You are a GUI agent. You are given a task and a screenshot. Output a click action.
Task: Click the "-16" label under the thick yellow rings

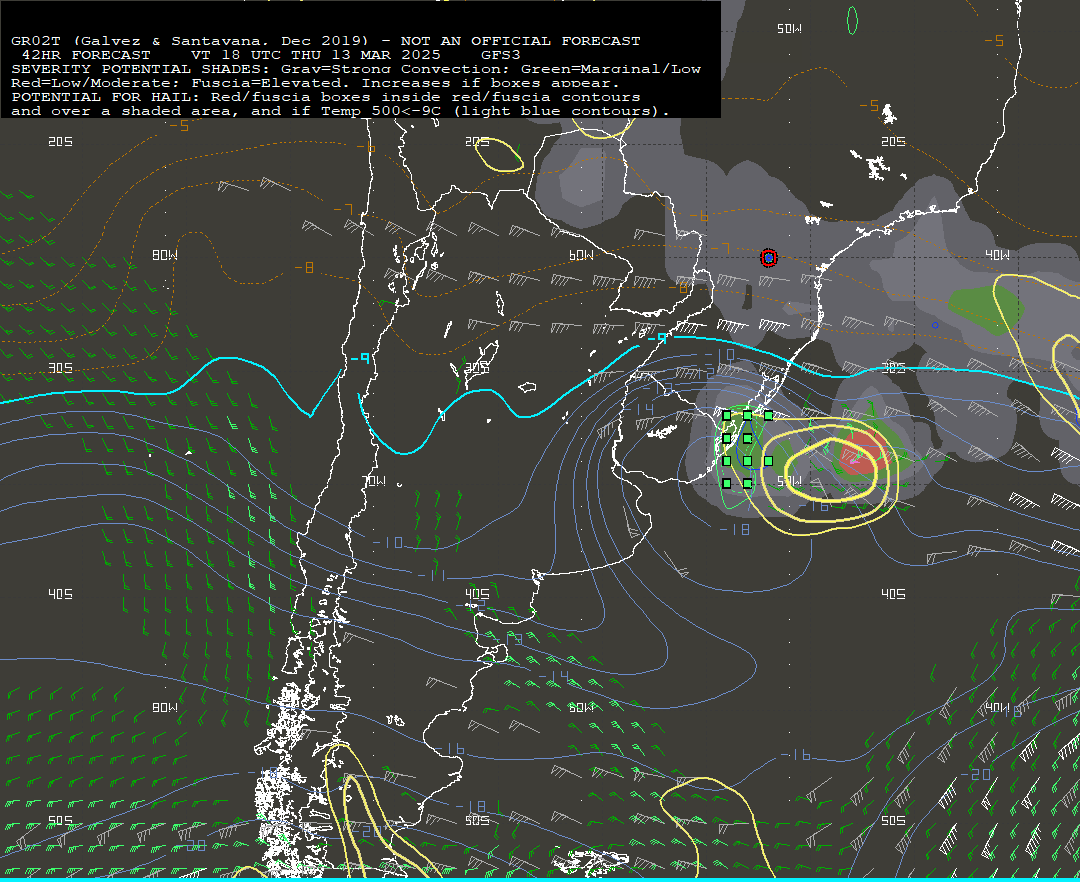814,506
